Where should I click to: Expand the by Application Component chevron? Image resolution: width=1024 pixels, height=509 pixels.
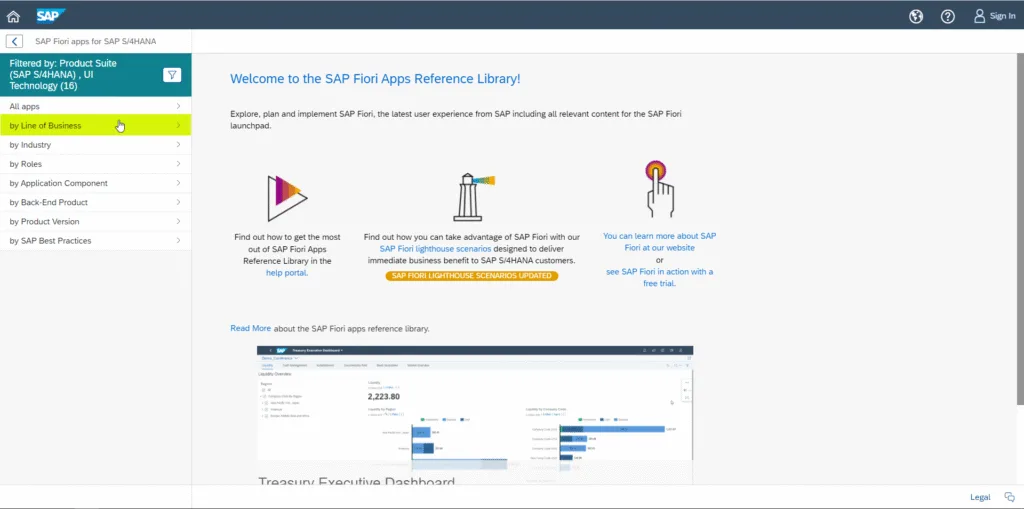click(x=178, y=183)
